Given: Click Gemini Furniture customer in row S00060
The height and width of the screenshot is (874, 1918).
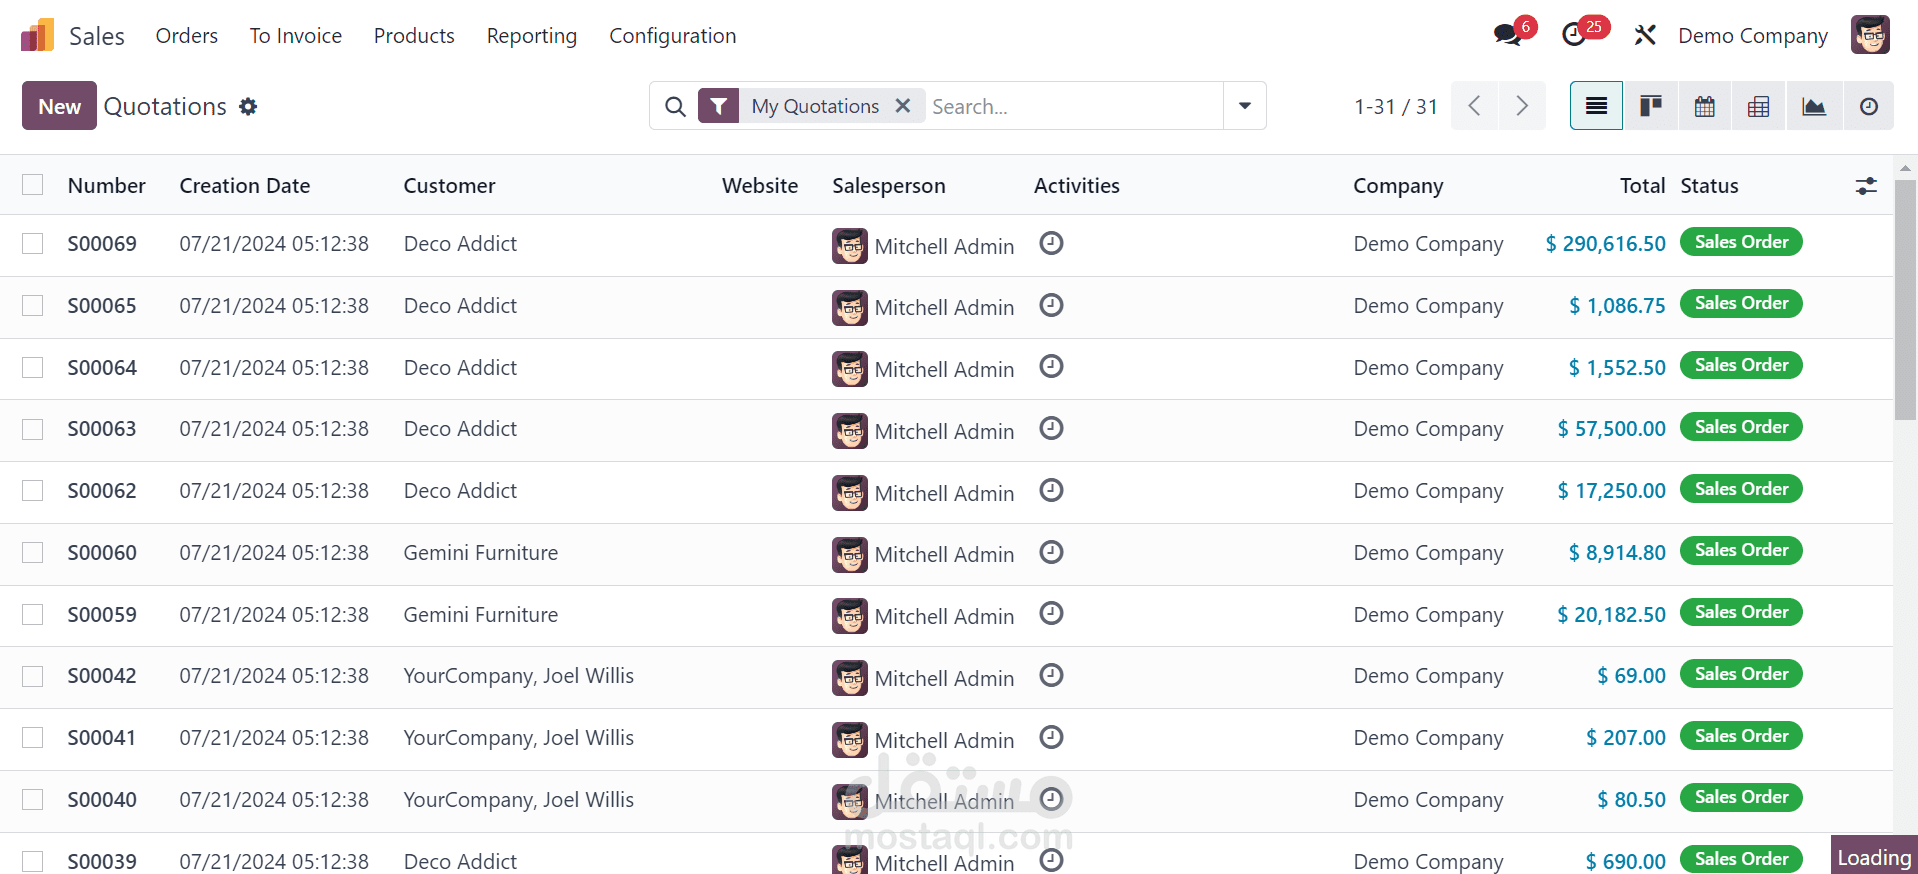Looking at the screenshot, I should coord(481,553).
